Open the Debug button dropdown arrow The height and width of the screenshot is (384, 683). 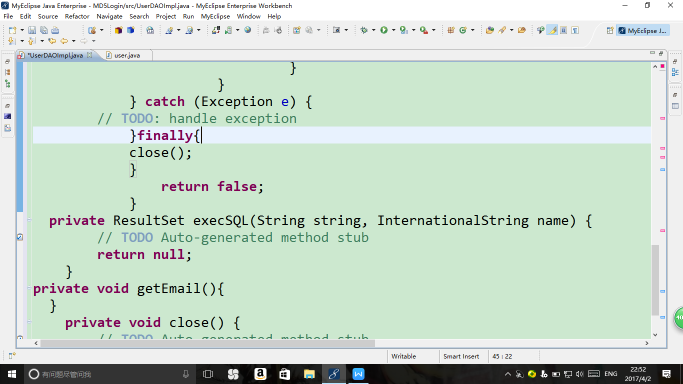pos(373,30)
